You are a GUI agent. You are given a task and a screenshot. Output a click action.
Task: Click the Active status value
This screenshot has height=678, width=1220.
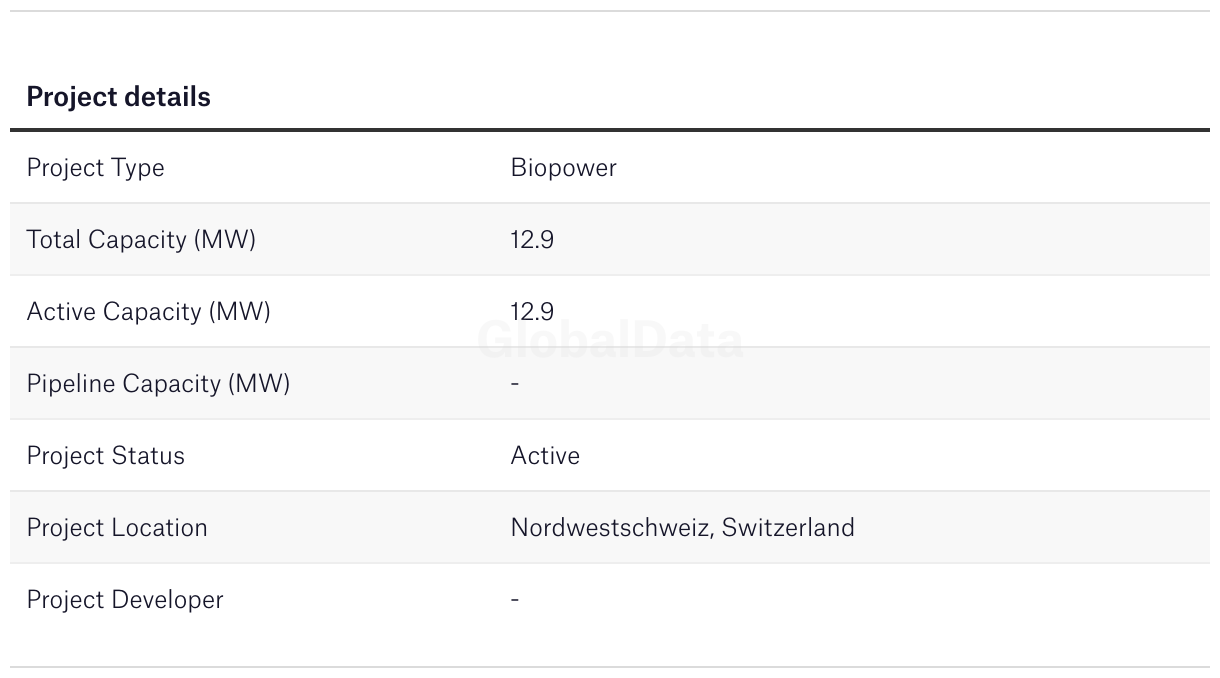click(x=545, y=456)
